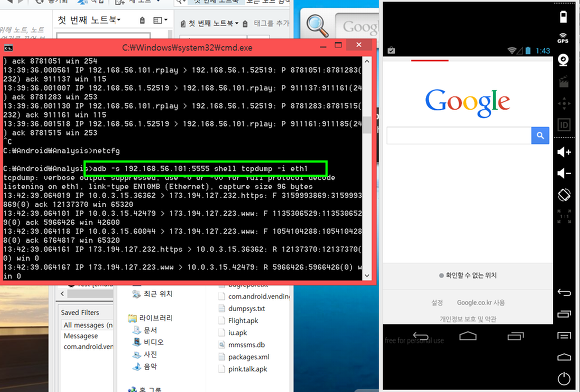Open the 개인정보 보호 및 약관 link

(x=468, y=319)
